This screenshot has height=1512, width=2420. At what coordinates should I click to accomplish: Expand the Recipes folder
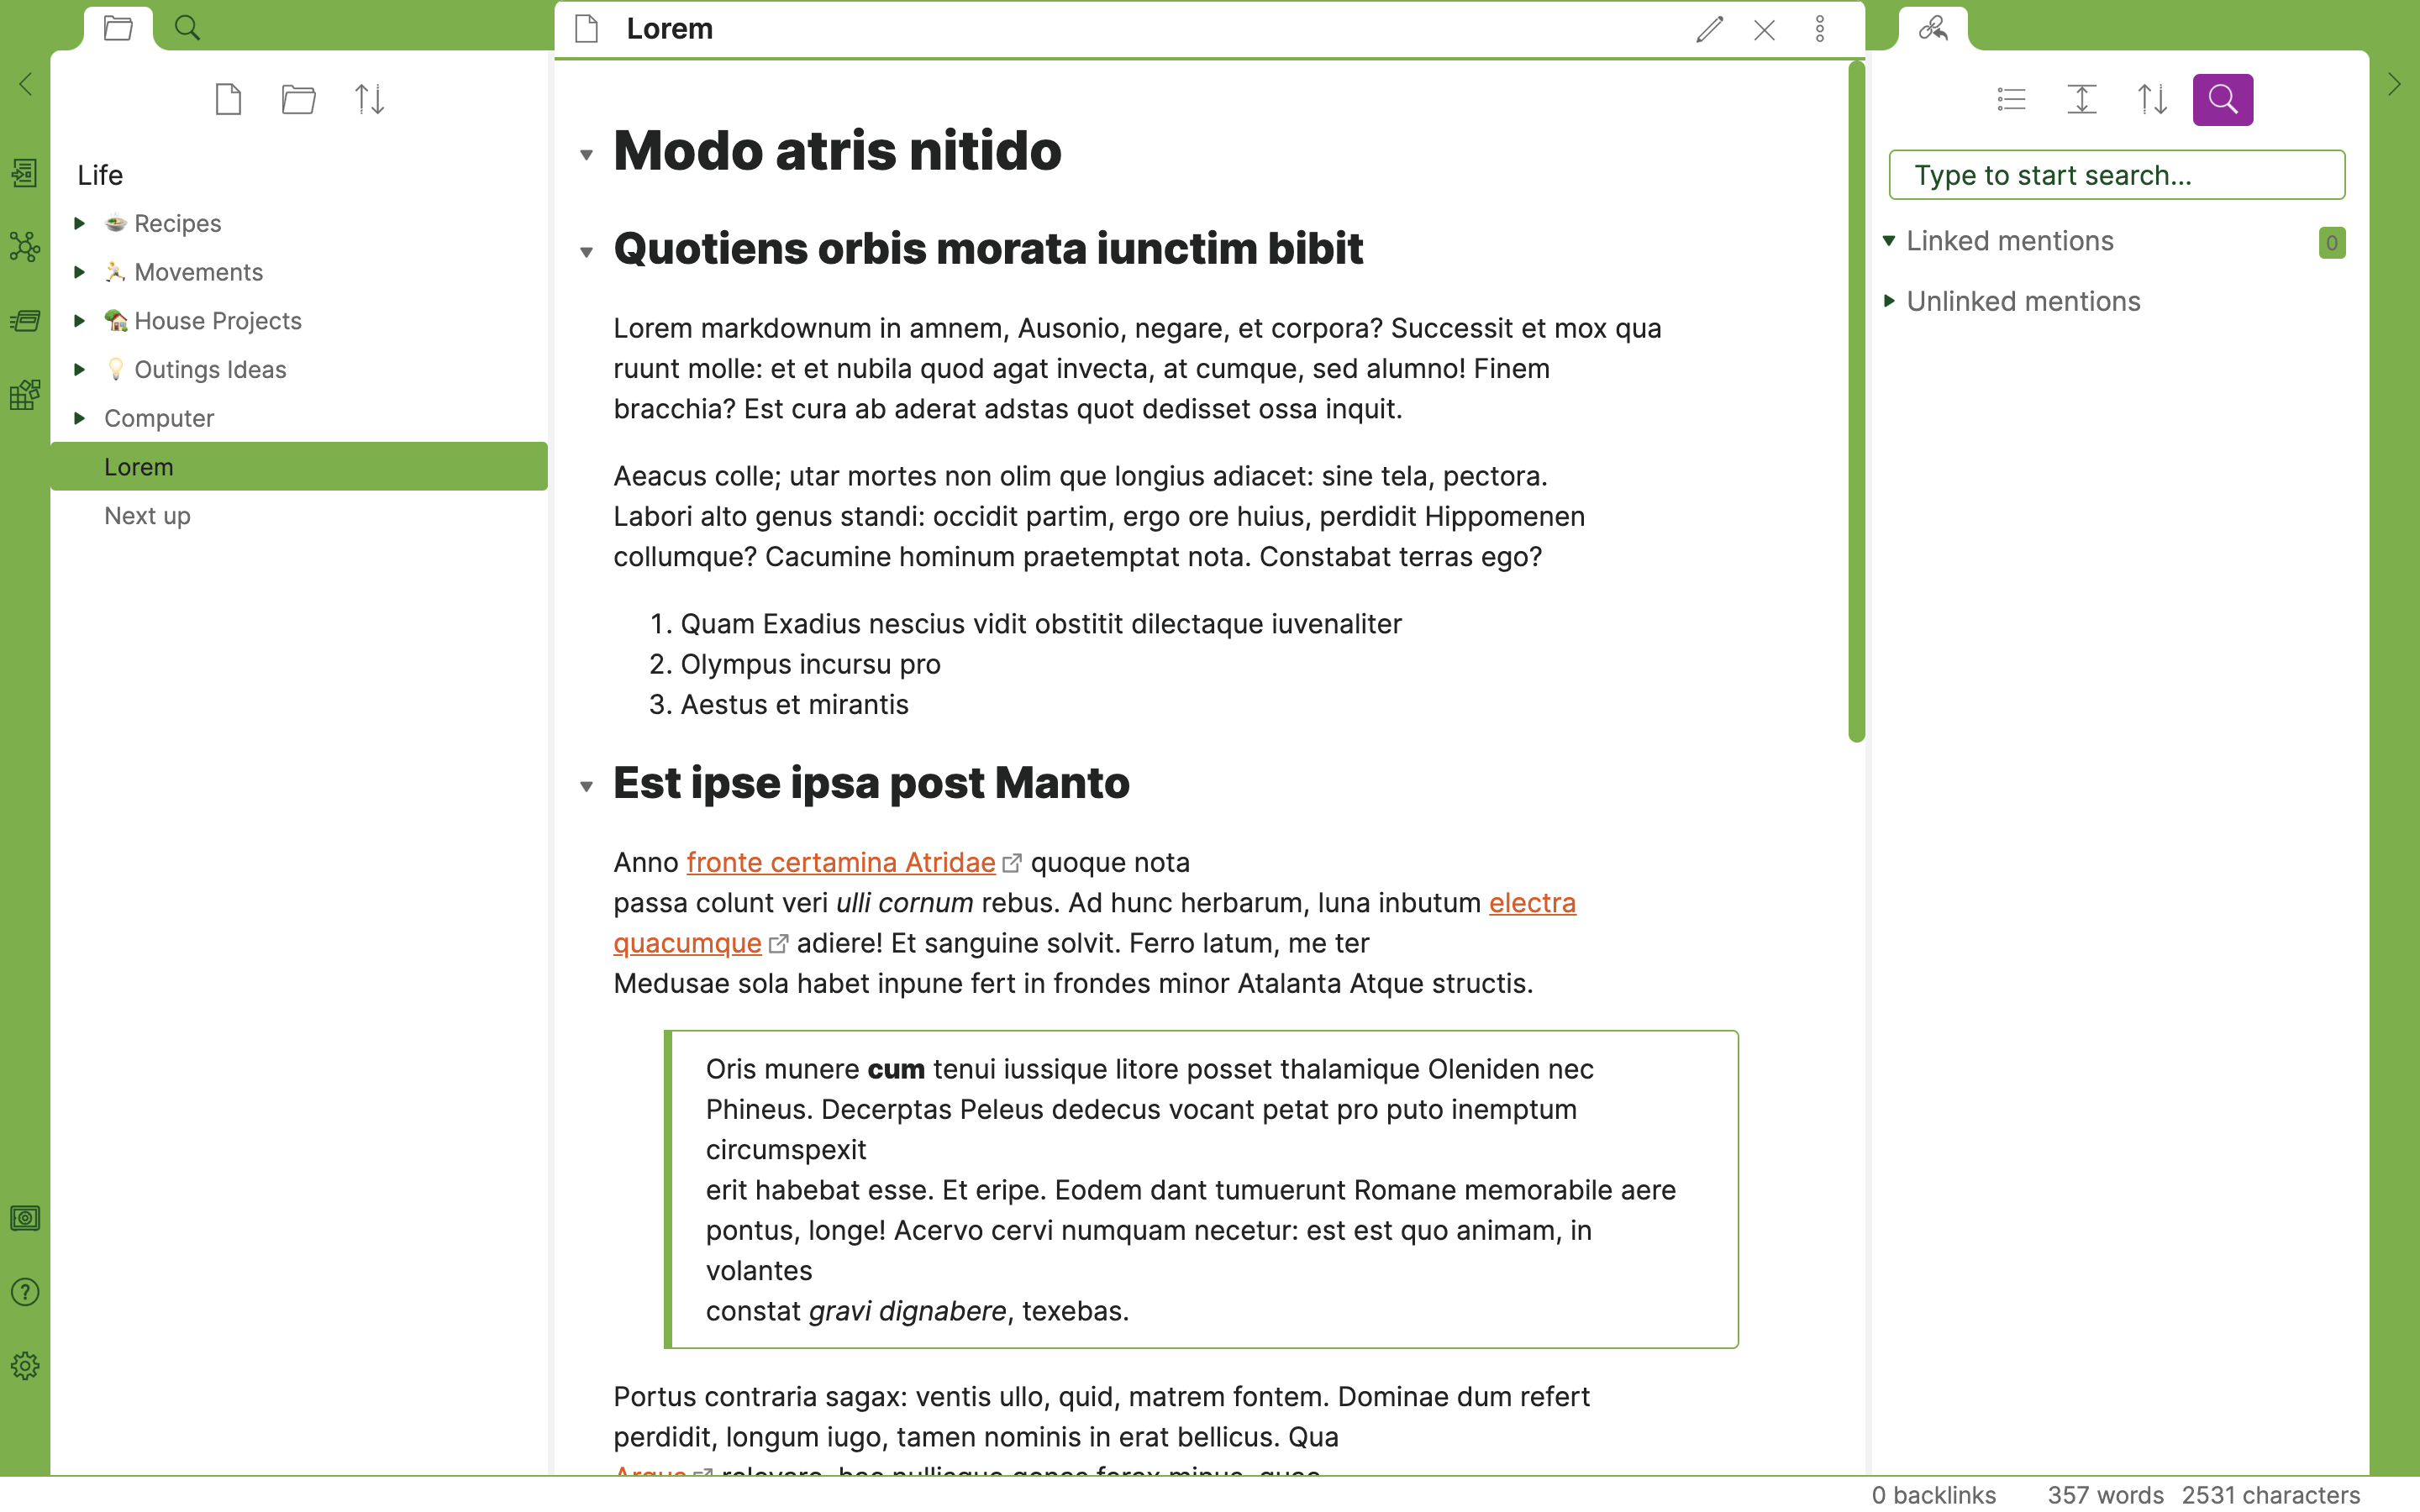click(80, 223)
